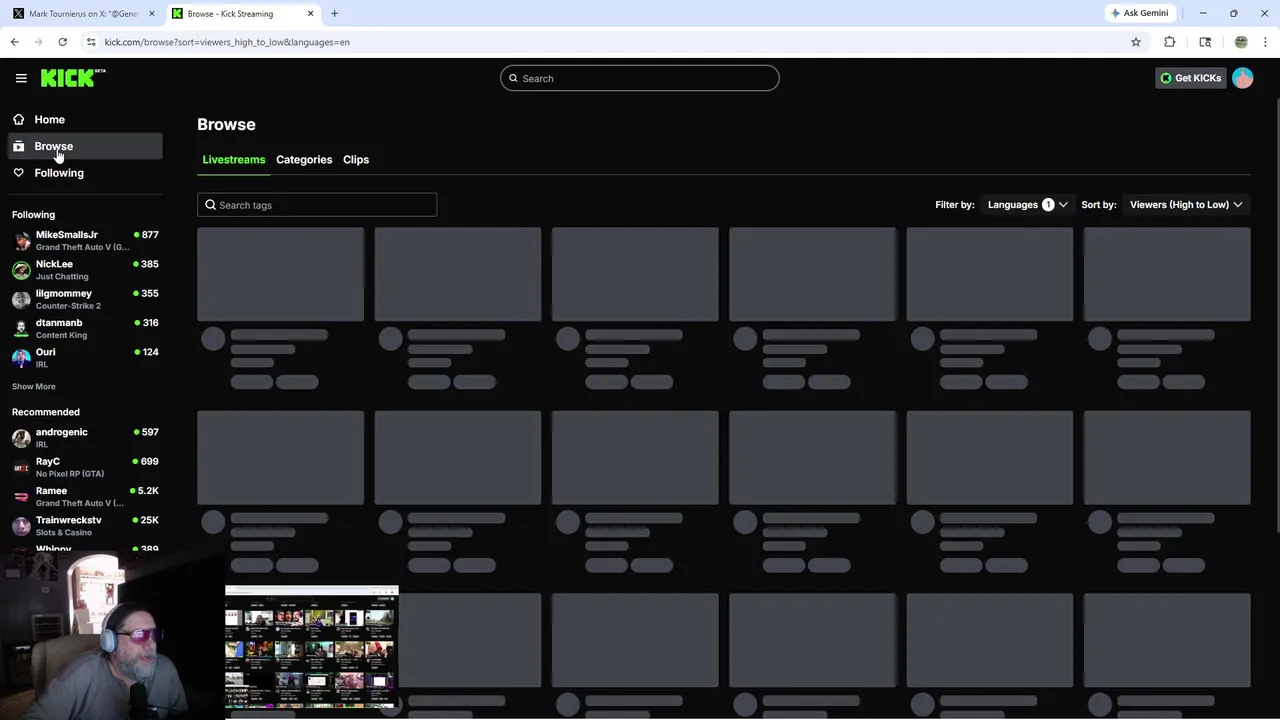Screen dimensions: 1280x720
Task: Open the Viewers (High to Low) sort dropdown
Action: pyautogui.click(x=1186, y=205)
